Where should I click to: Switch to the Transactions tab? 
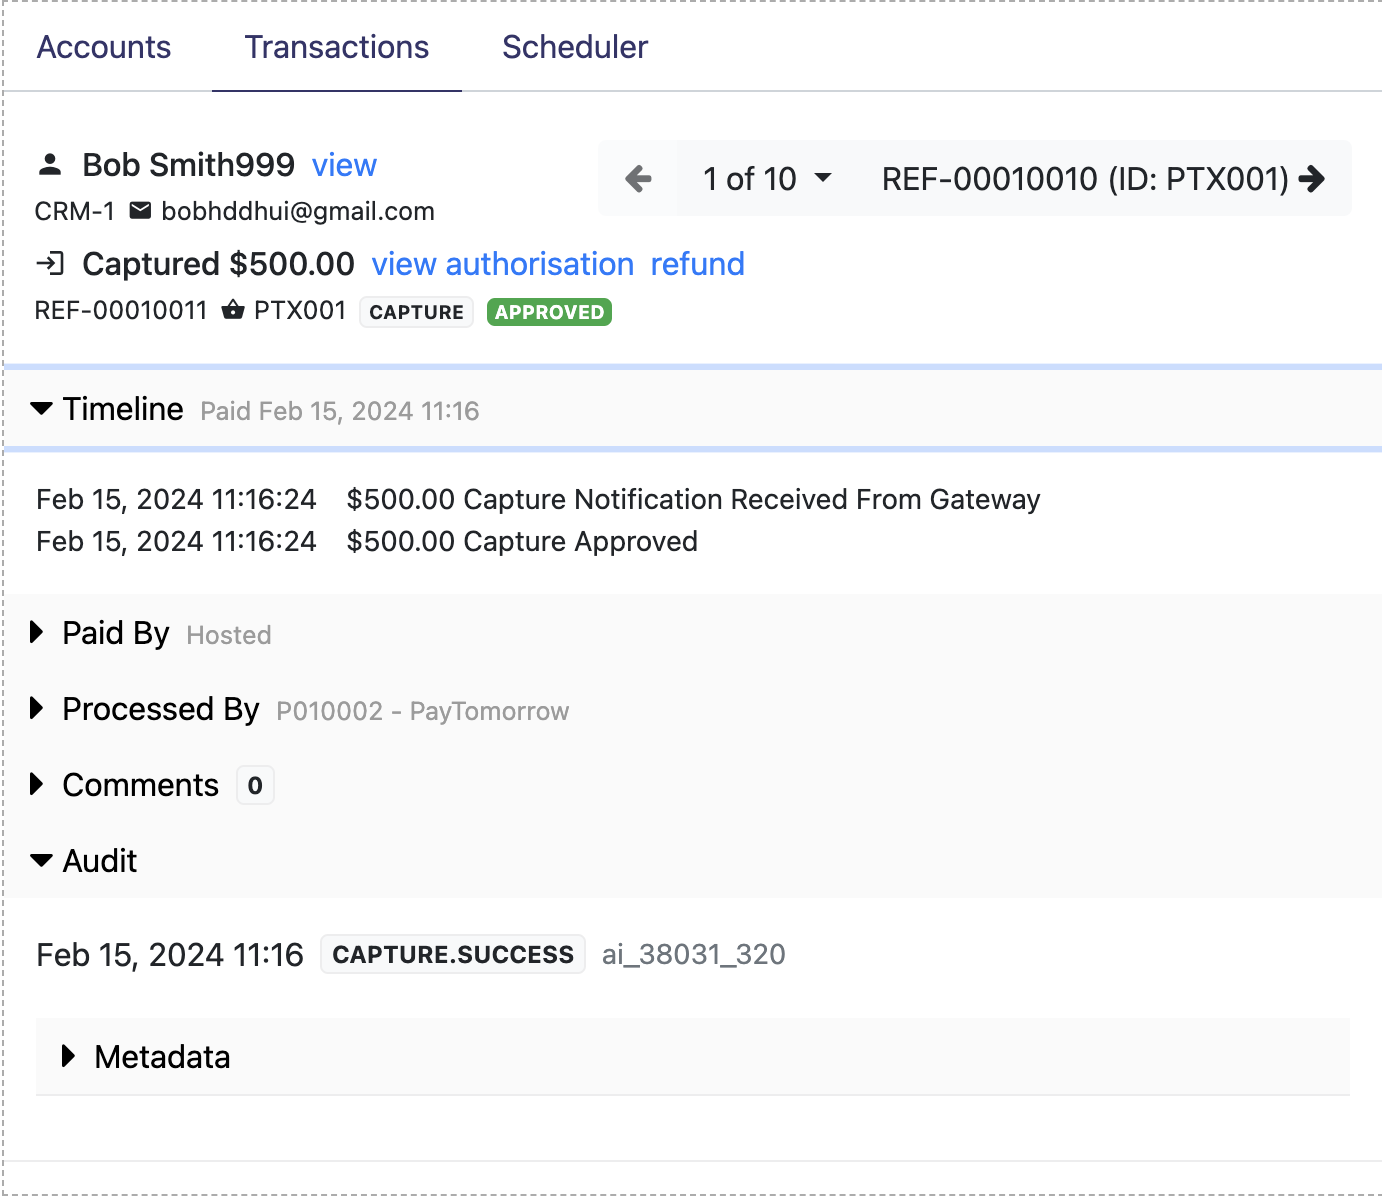337,47
